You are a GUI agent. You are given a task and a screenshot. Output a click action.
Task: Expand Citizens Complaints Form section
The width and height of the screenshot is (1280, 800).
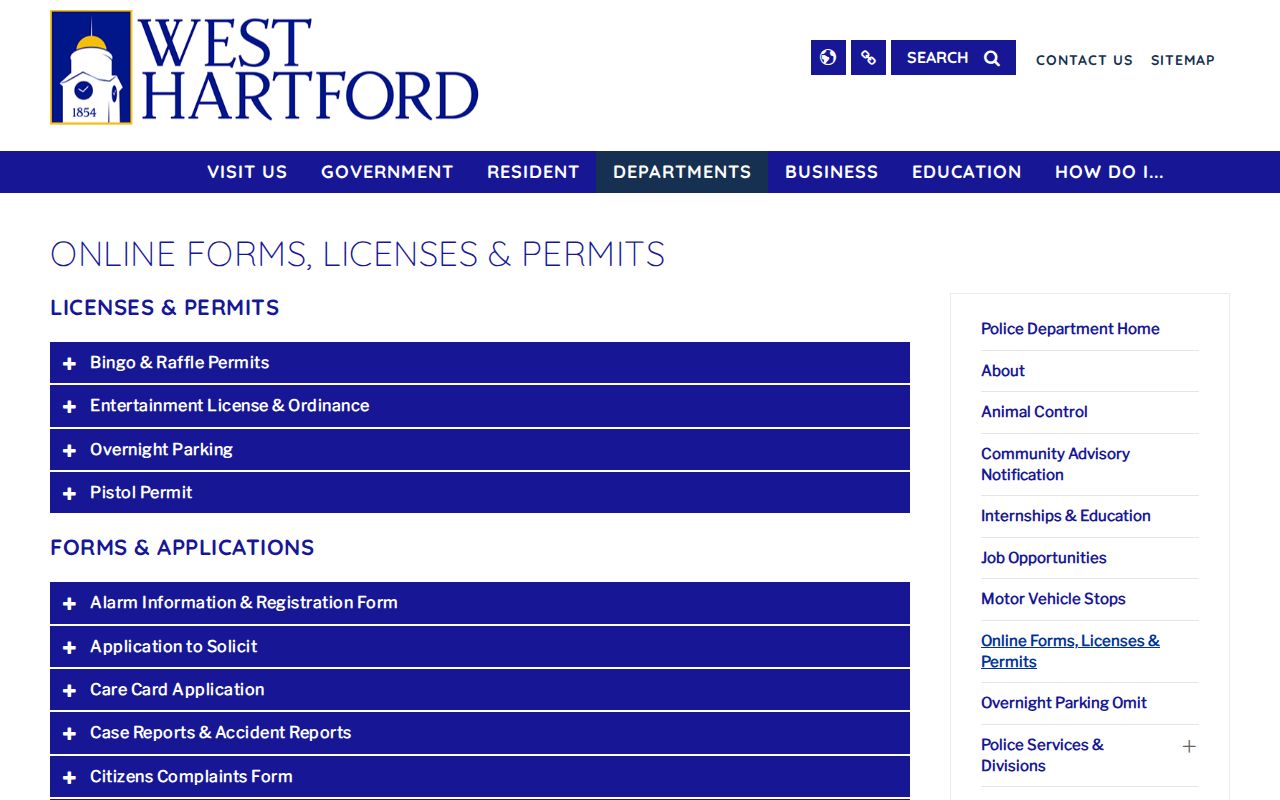point(480,777)
